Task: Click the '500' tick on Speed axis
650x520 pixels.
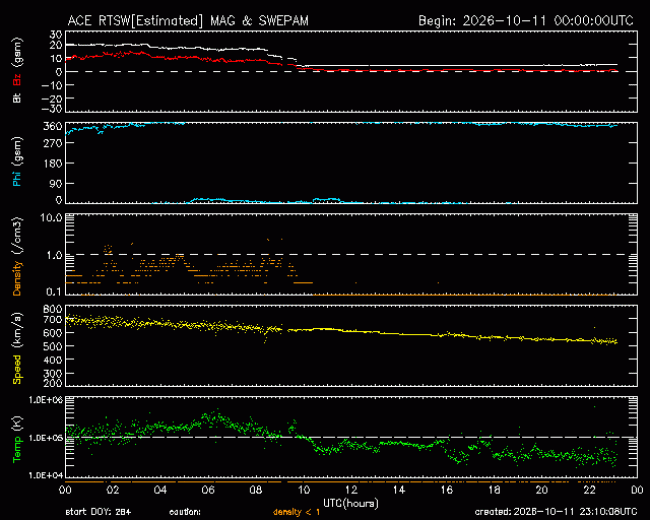Action: [x=53, y=346]
